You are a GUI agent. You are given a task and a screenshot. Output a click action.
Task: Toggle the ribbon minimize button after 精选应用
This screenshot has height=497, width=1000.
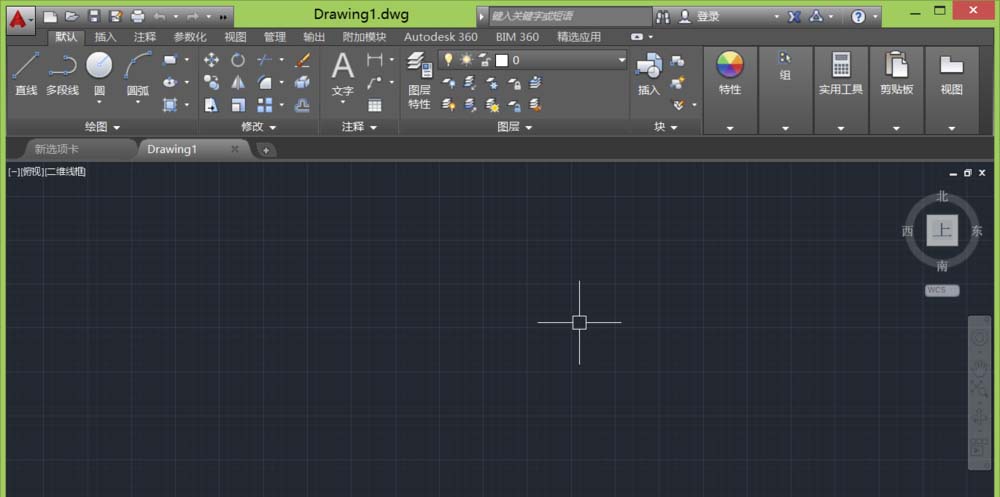(636, 37)
